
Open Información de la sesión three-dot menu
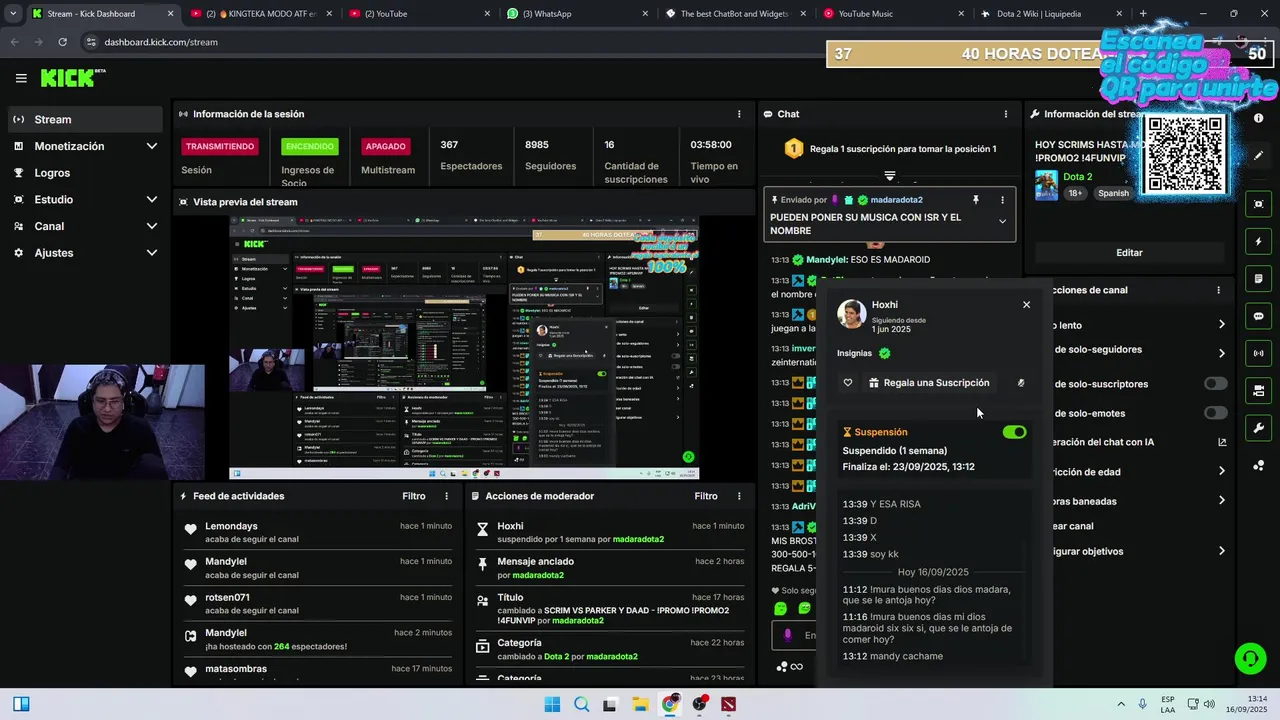[739, 114]
